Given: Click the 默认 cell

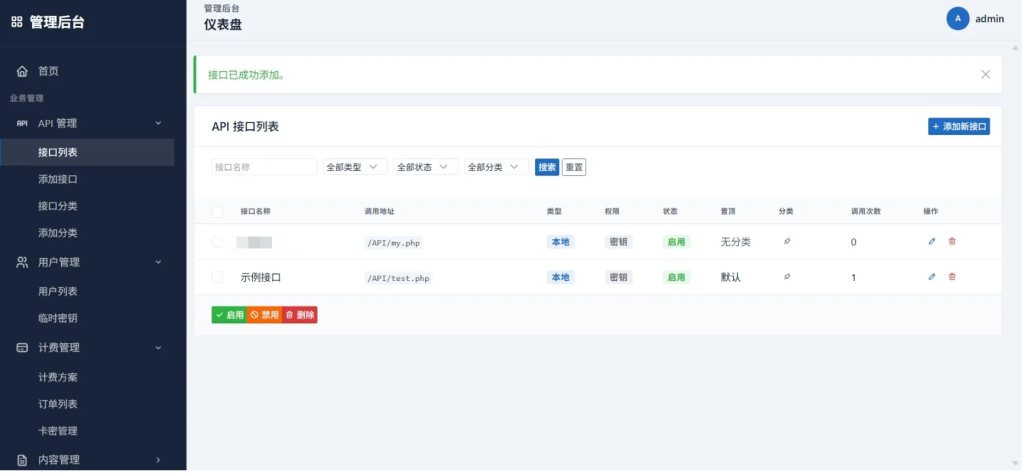Looking at the screenshot, I should 731,278.
